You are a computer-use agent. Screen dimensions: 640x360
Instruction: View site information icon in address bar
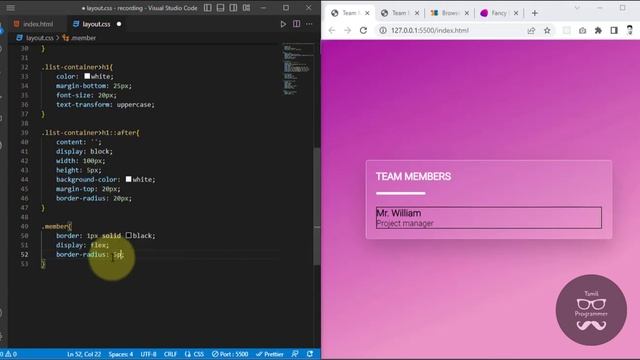pos(382,30)
